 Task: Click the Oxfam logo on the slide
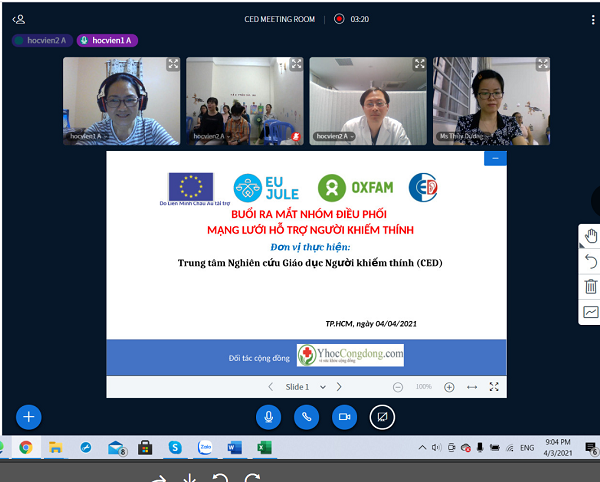click(x=355, y=187)
